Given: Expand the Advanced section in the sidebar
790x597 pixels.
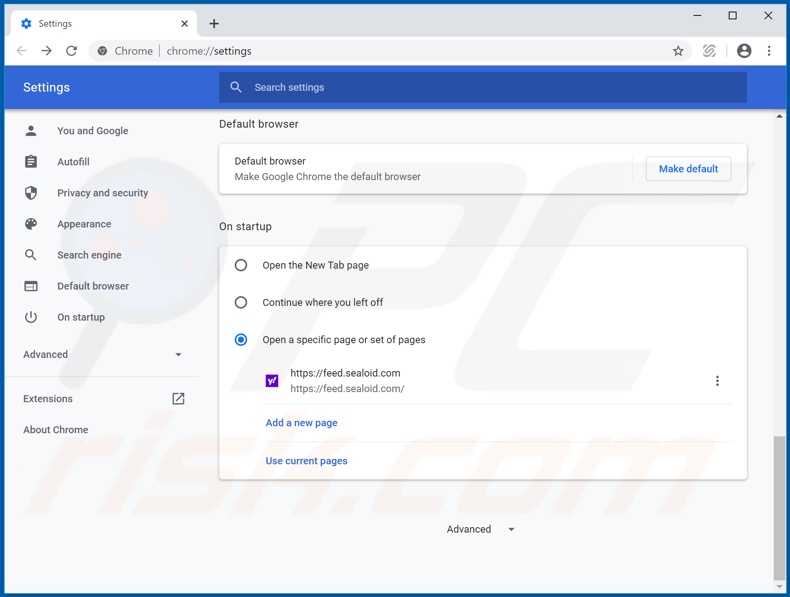Looking at the screenshot, I should coord(102,355).
